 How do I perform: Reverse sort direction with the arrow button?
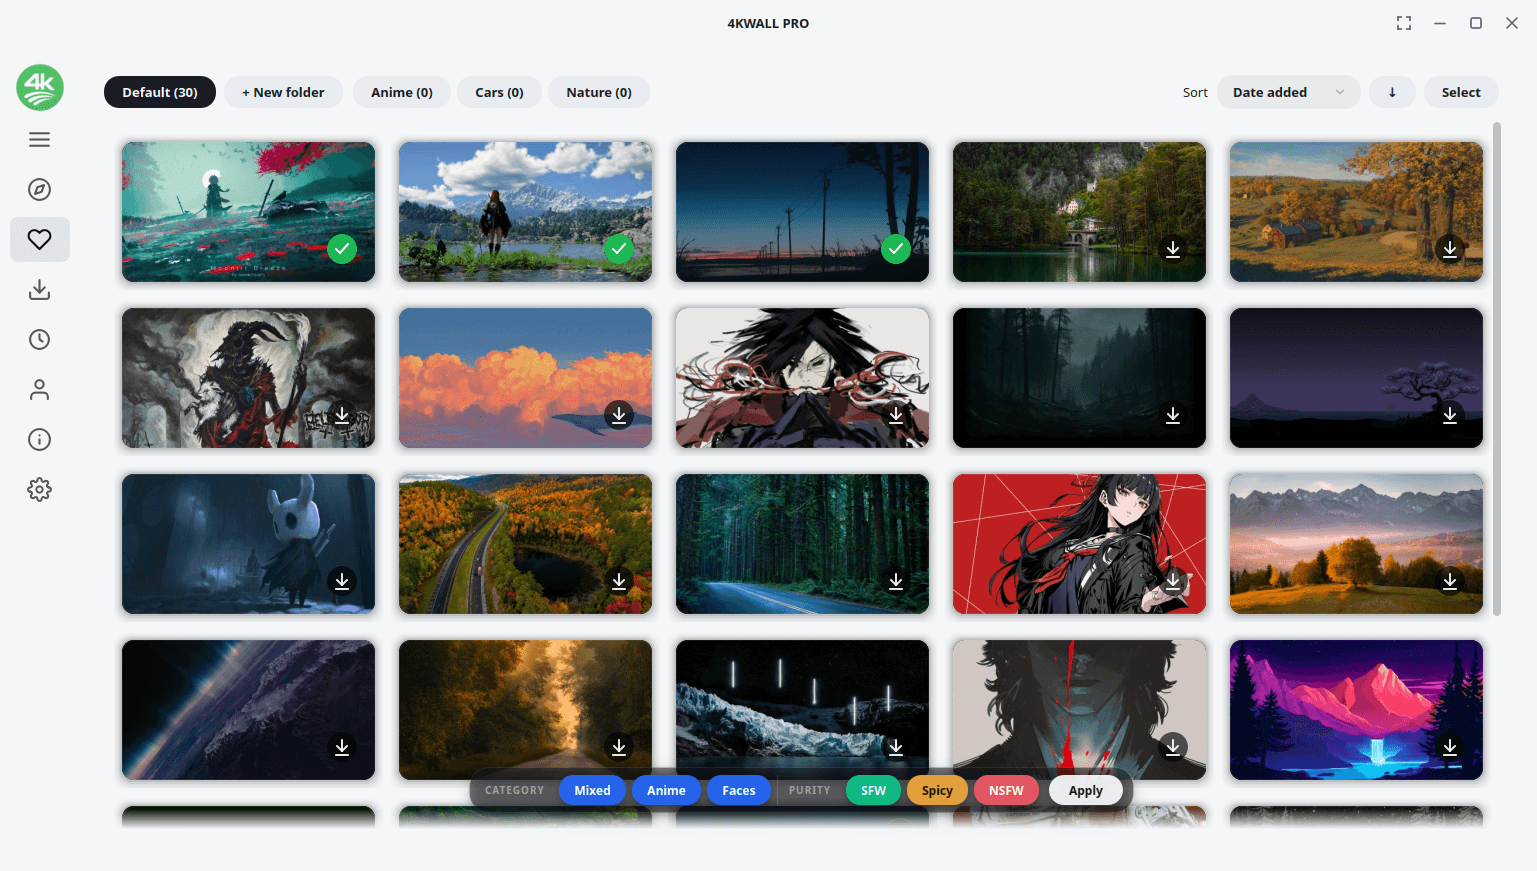tap(1392, 92)
